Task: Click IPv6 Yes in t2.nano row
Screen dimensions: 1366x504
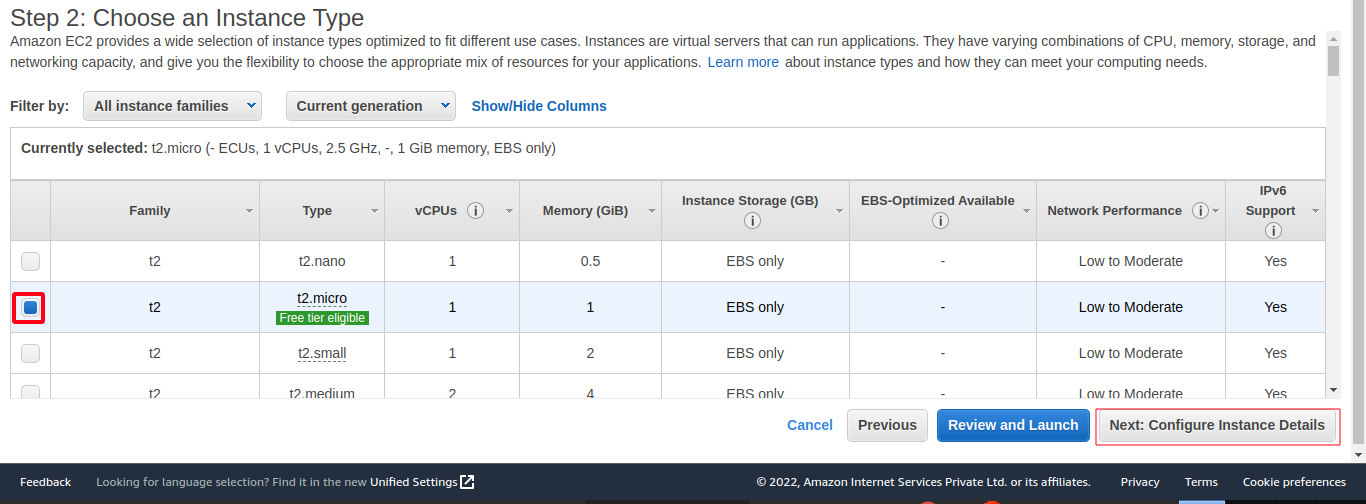Action: click(x=1275, y=261)
